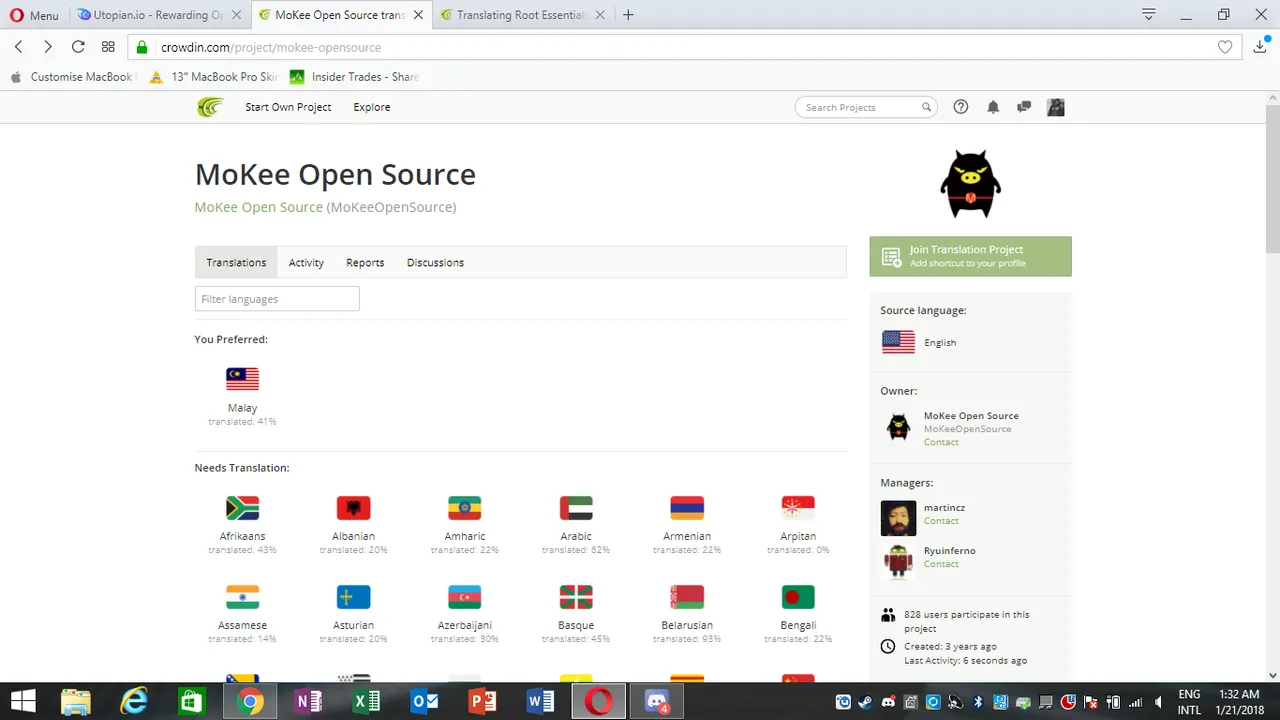This screenshot has width=1280, height=720.
Task: Click Contact under martincz
Action: point(941,521)
